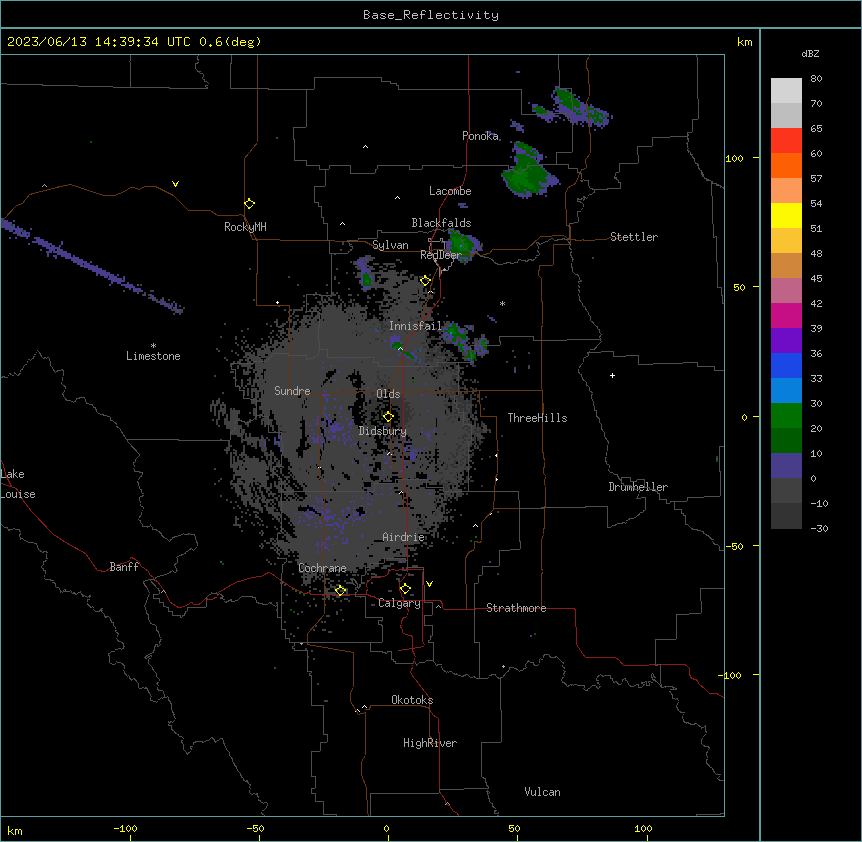The width and height of the screenshot is (862, 842).
Task: Click the 80 dBZ white legend swatch
Action: point(786,90)
